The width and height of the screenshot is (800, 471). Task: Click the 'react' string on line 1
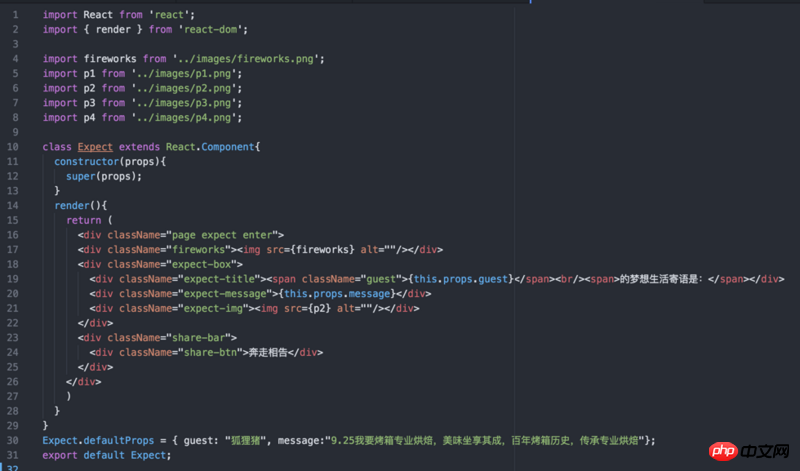[x=169, y=15]
